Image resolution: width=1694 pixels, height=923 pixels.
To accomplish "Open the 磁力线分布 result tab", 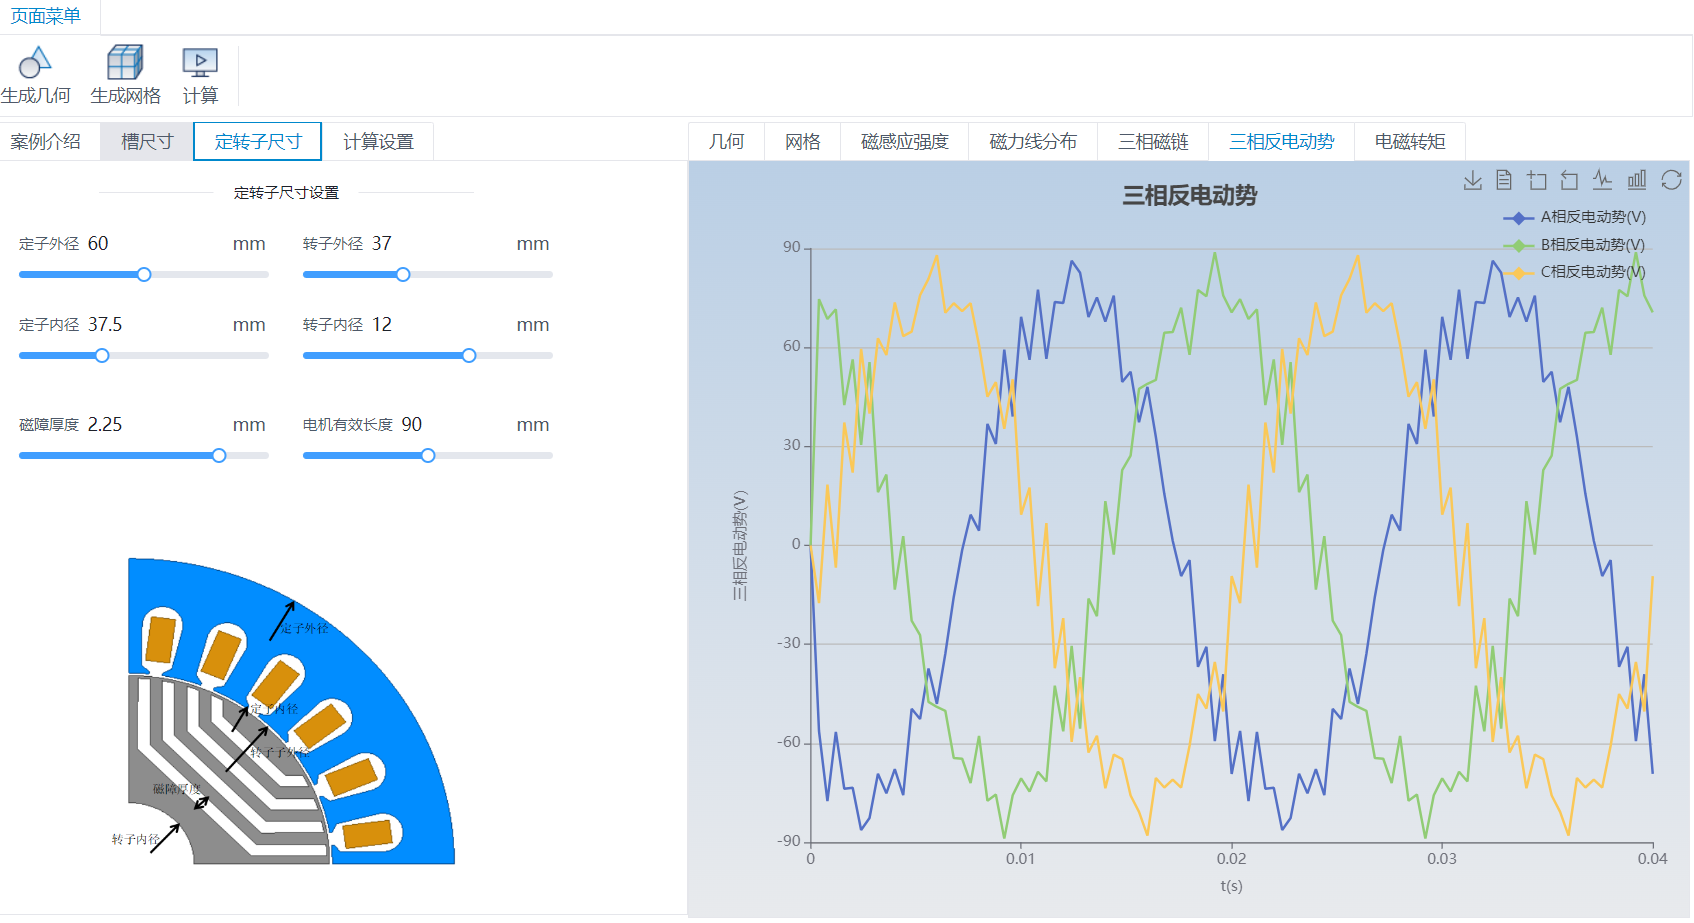I will tap(1033, 142).
